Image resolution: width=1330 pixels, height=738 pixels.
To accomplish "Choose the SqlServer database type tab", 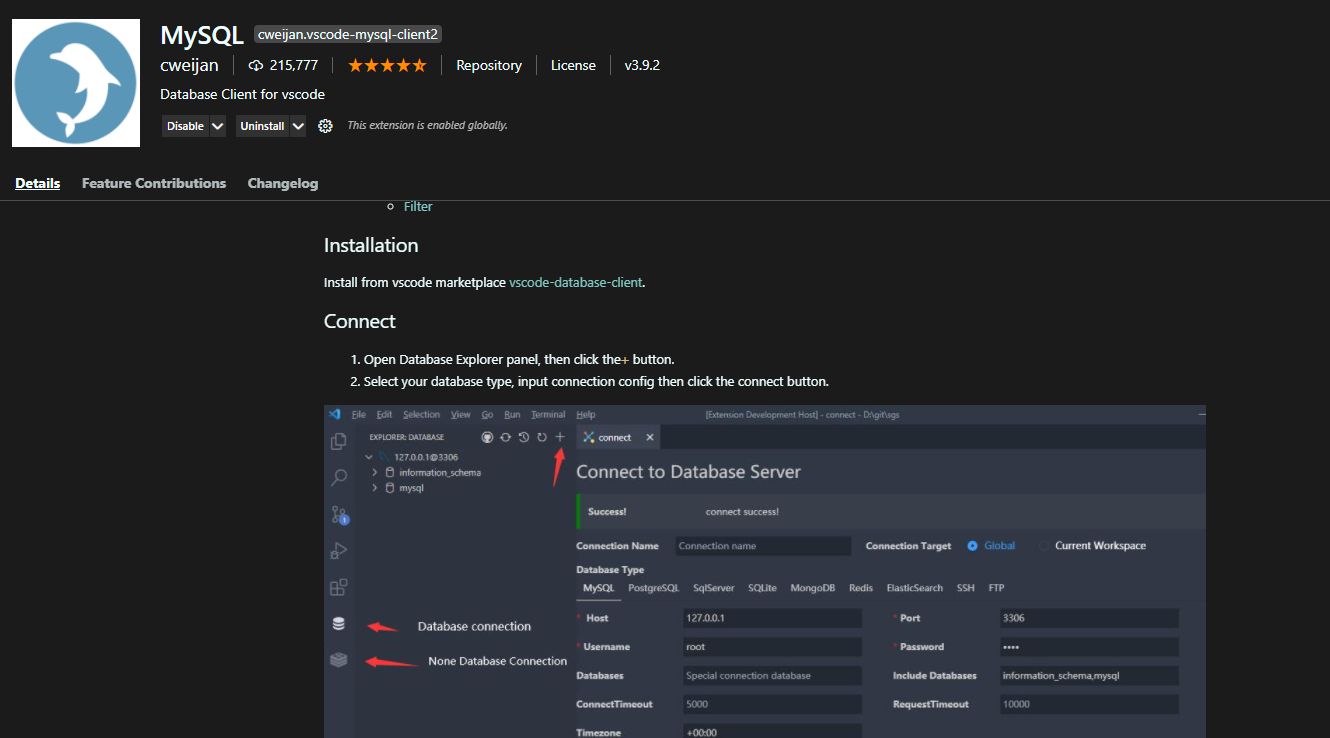I will point(714,588).
